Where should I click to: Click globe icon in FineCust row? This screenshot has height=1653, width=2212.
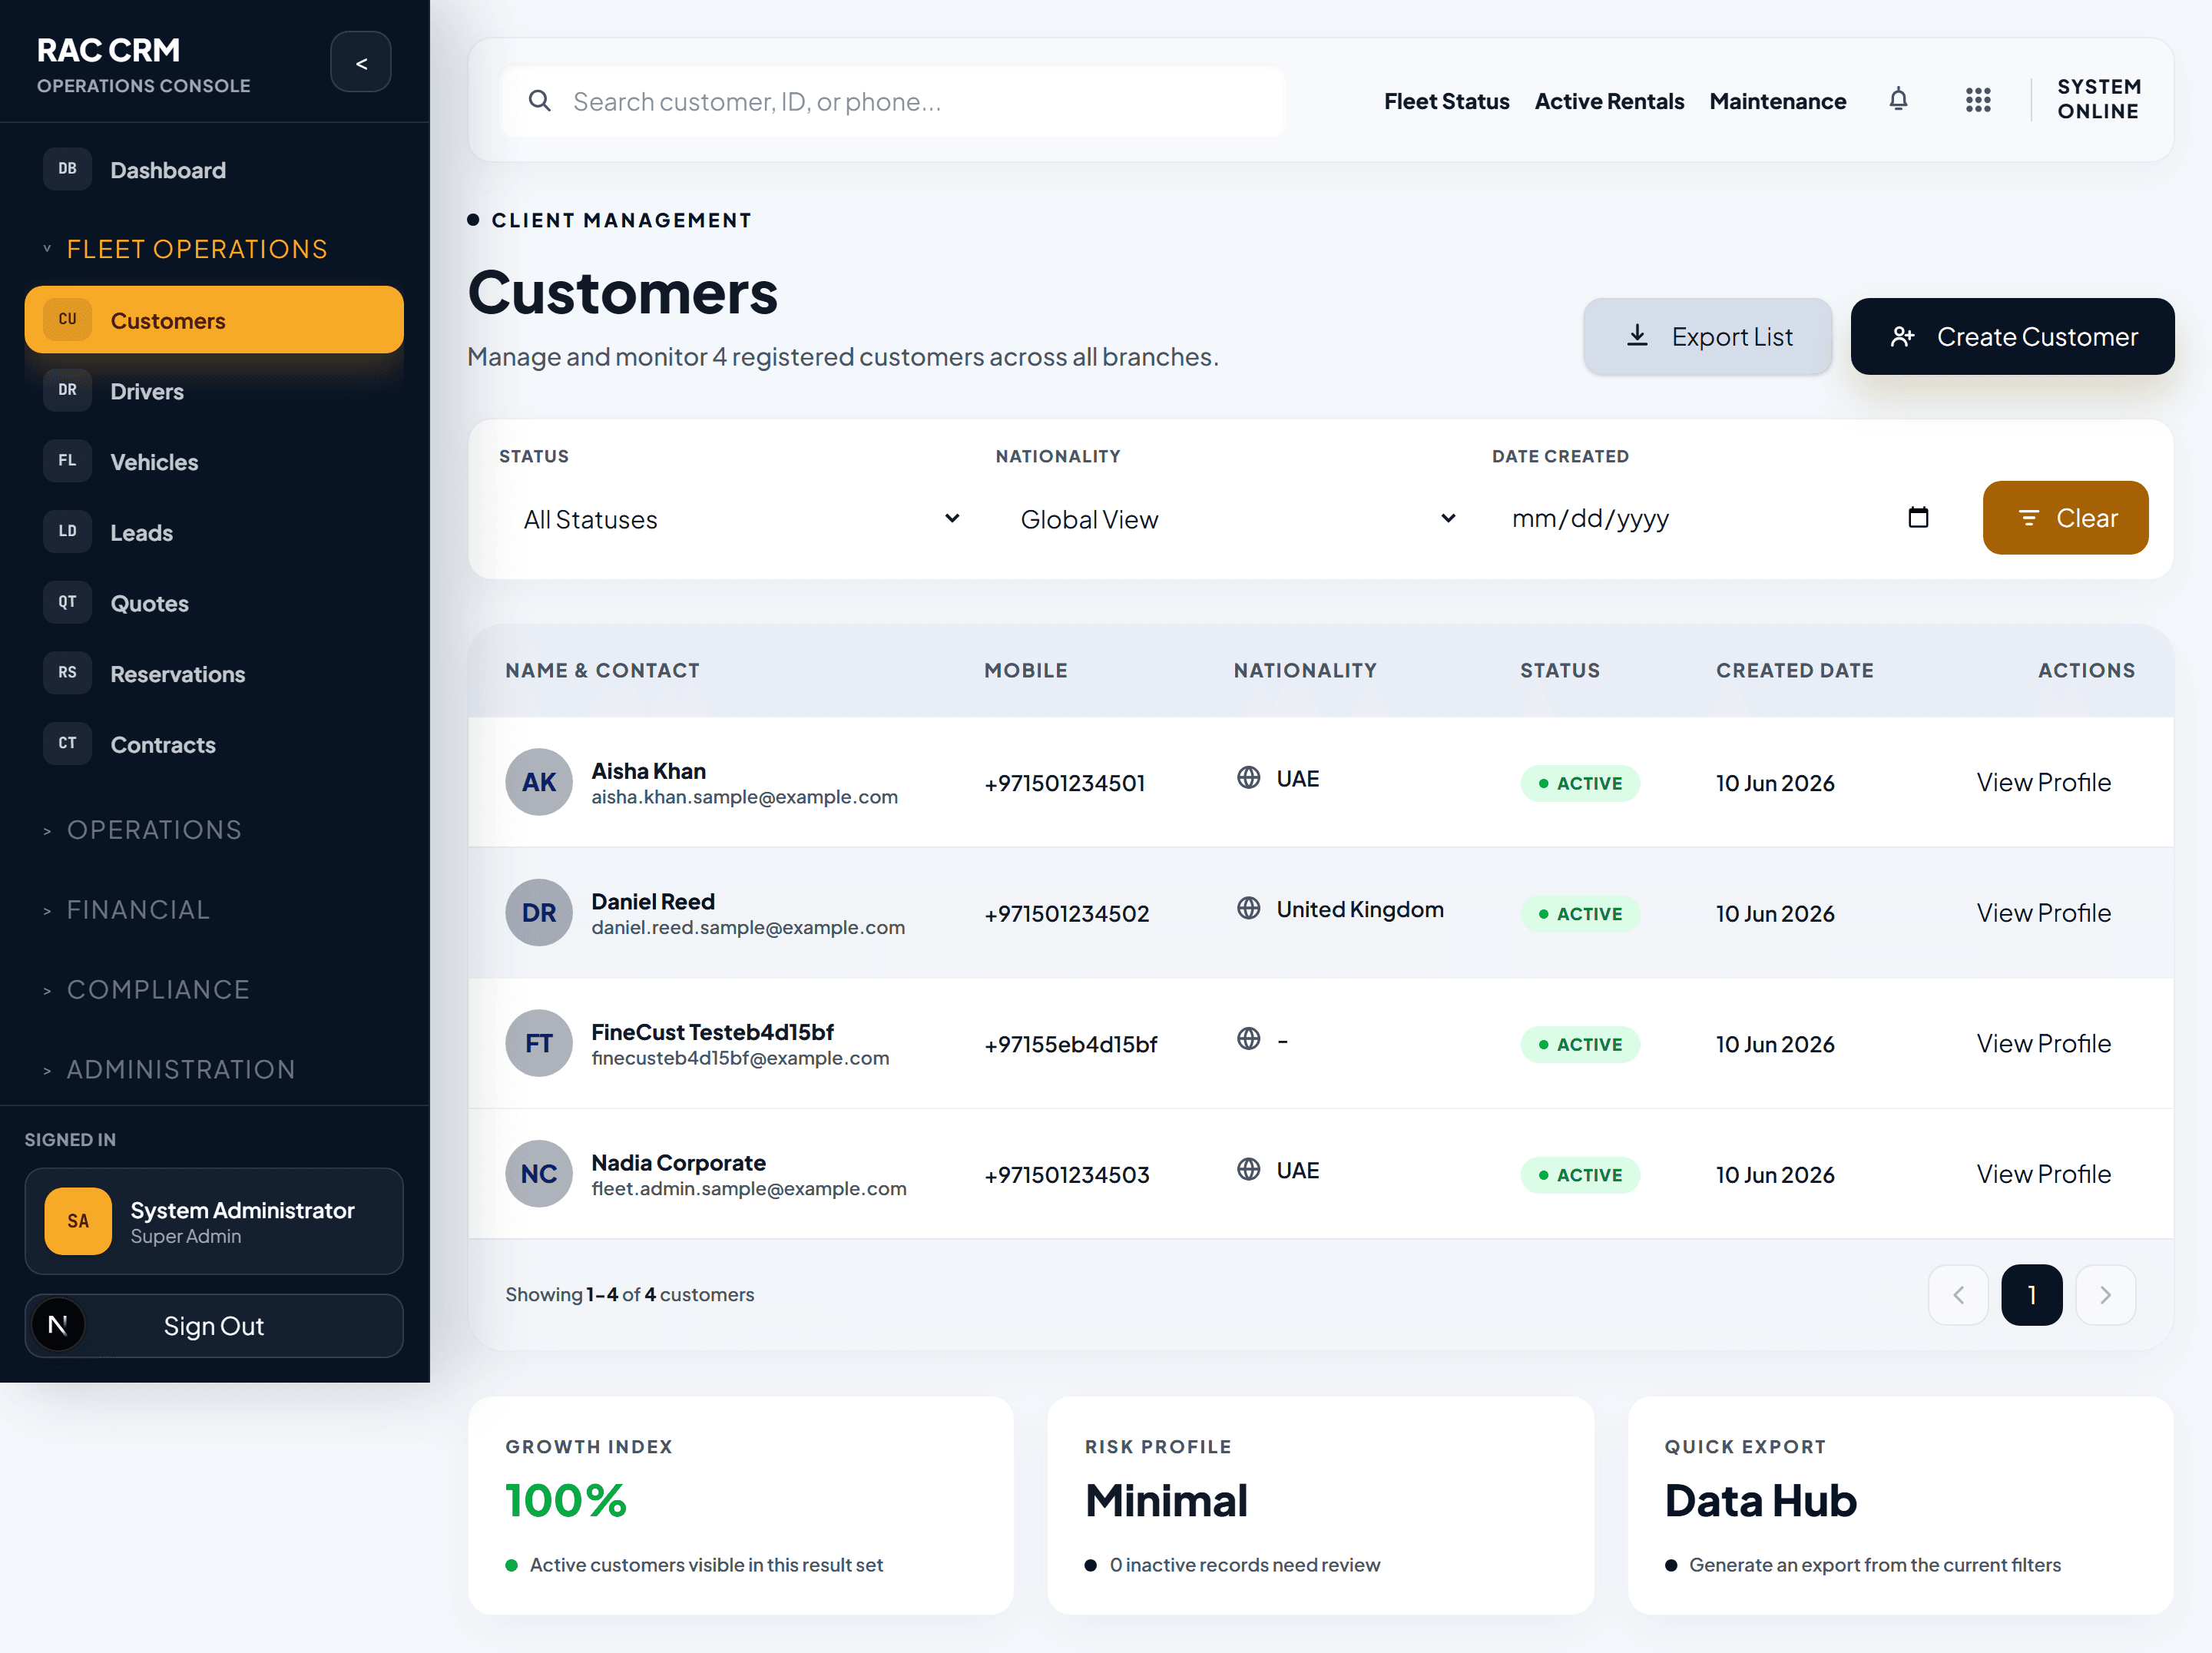click(x=1248, y=1039)
